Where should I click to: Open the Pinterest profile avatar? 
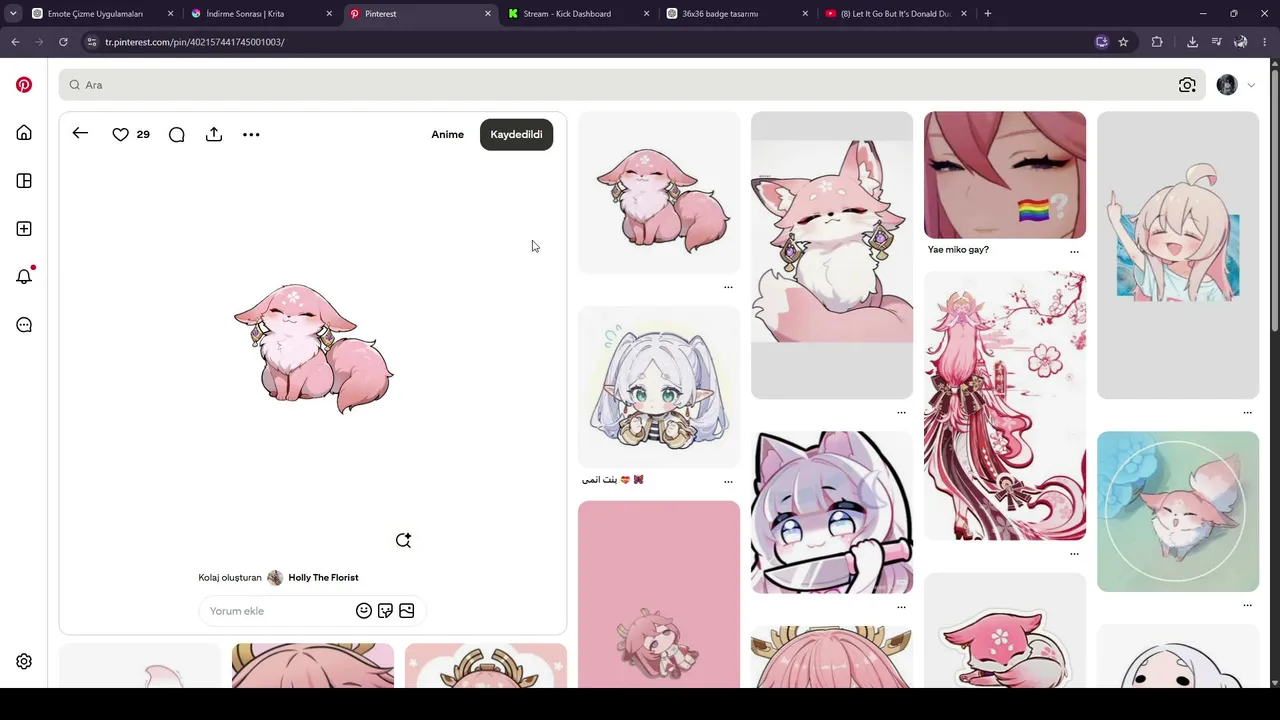pyautogui.click(x=1227, y=85)
